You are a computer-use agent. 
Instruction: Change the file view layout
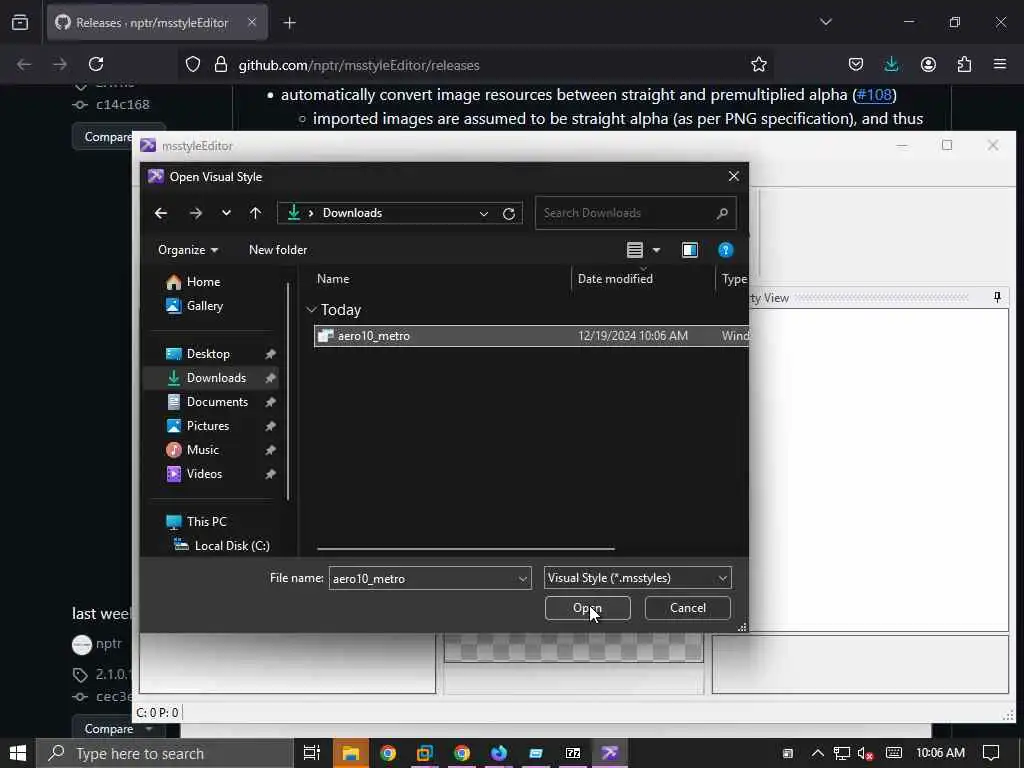click(x=635, y=250)
